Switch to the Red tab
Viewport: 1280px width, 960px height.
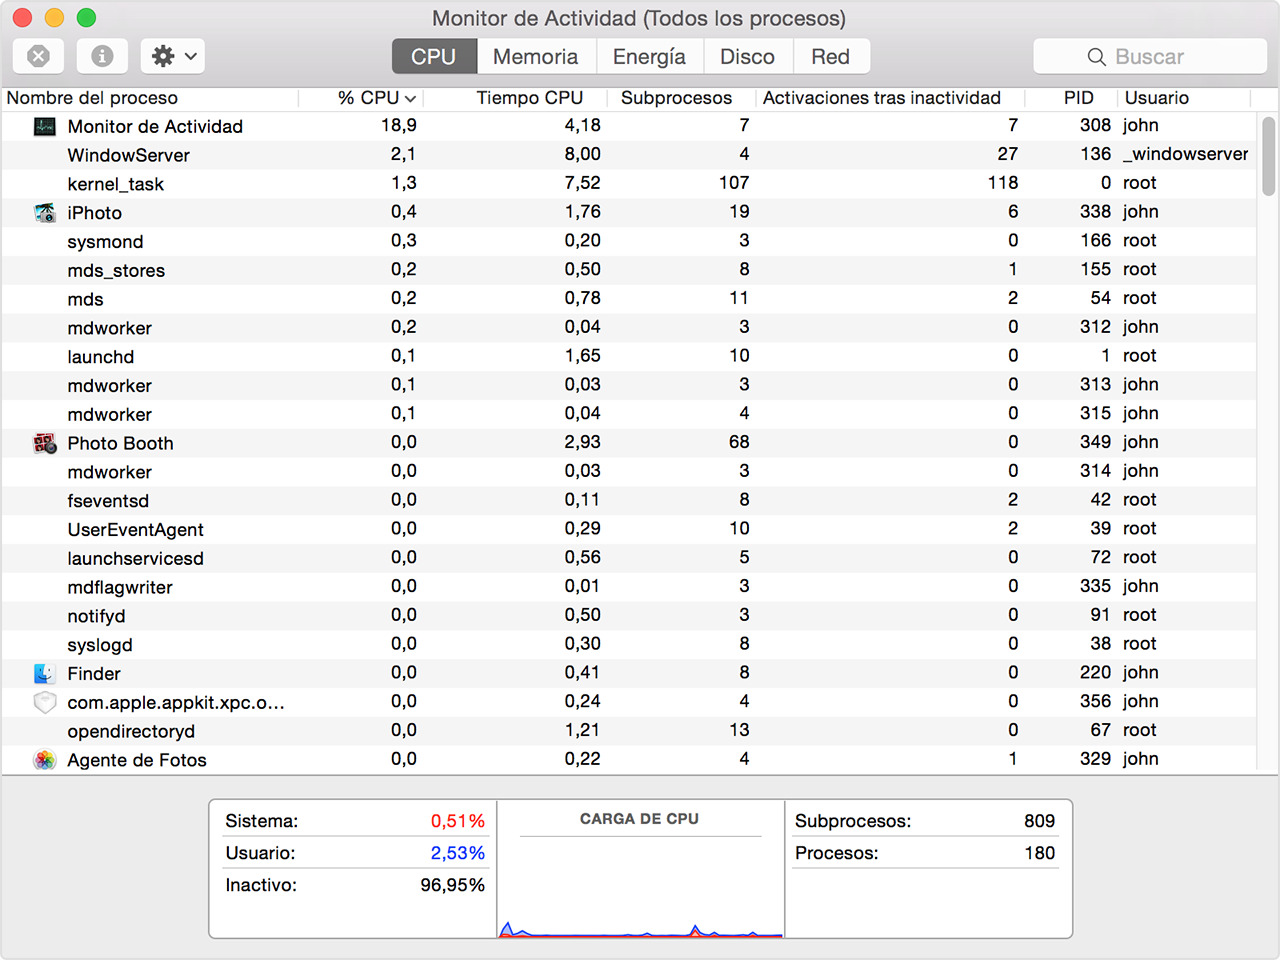[x=831, y=56]
